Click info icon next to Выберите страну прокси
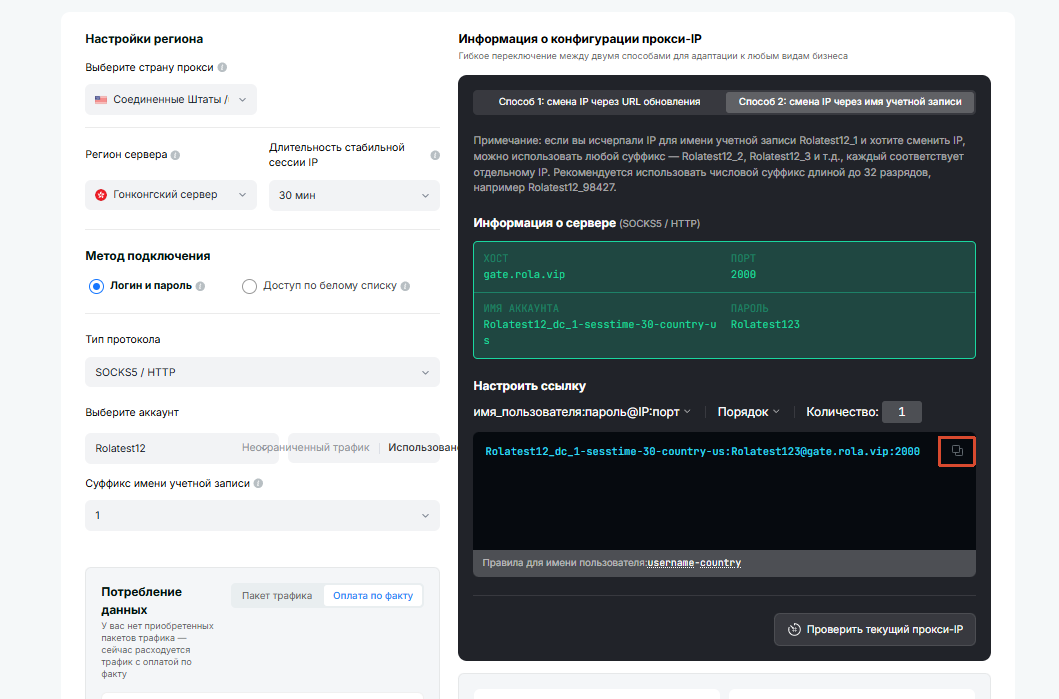Screen dimensions: 1059x699 coord(222,68)
